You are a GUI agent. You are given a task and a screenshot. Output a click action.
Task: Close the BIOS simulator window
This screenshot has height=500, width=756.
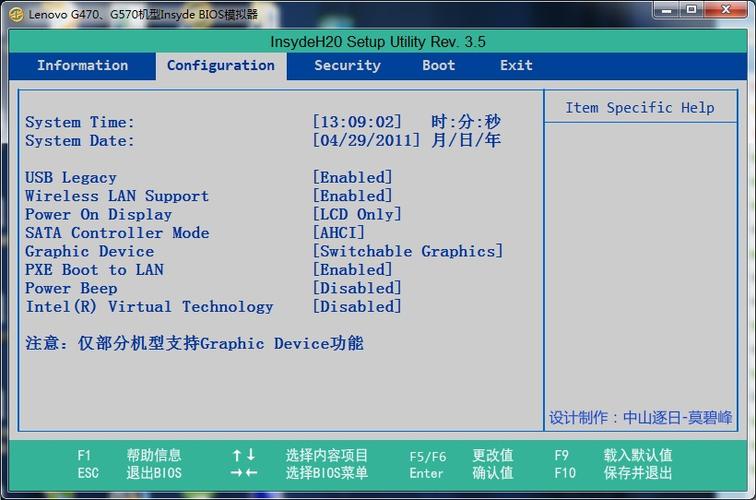(727, 9)
